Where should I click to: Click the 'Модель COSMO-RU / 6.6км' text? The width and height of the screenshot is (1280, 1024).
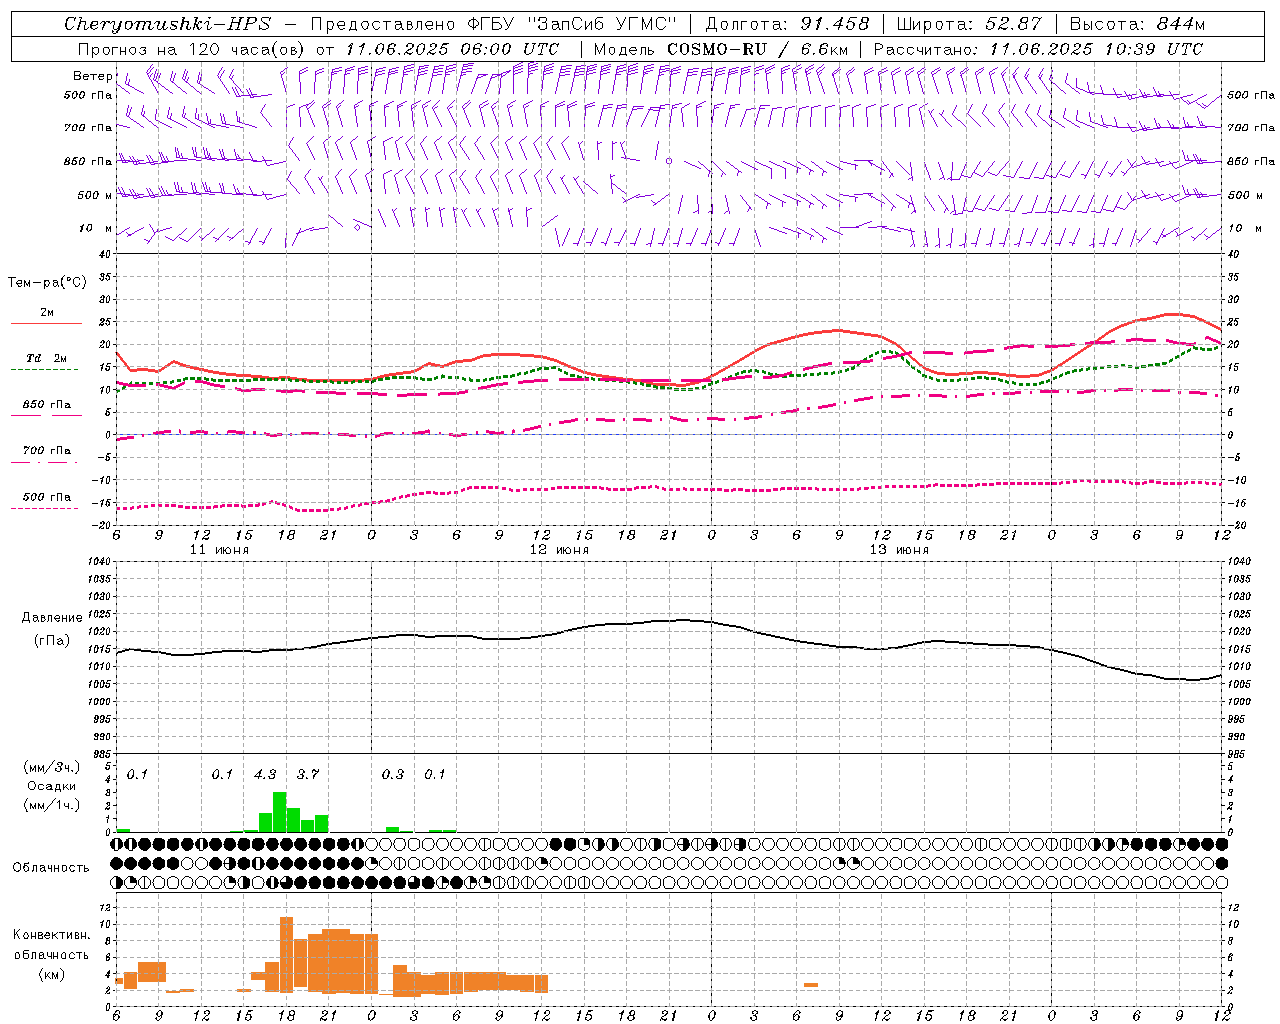tap(721, 49)
